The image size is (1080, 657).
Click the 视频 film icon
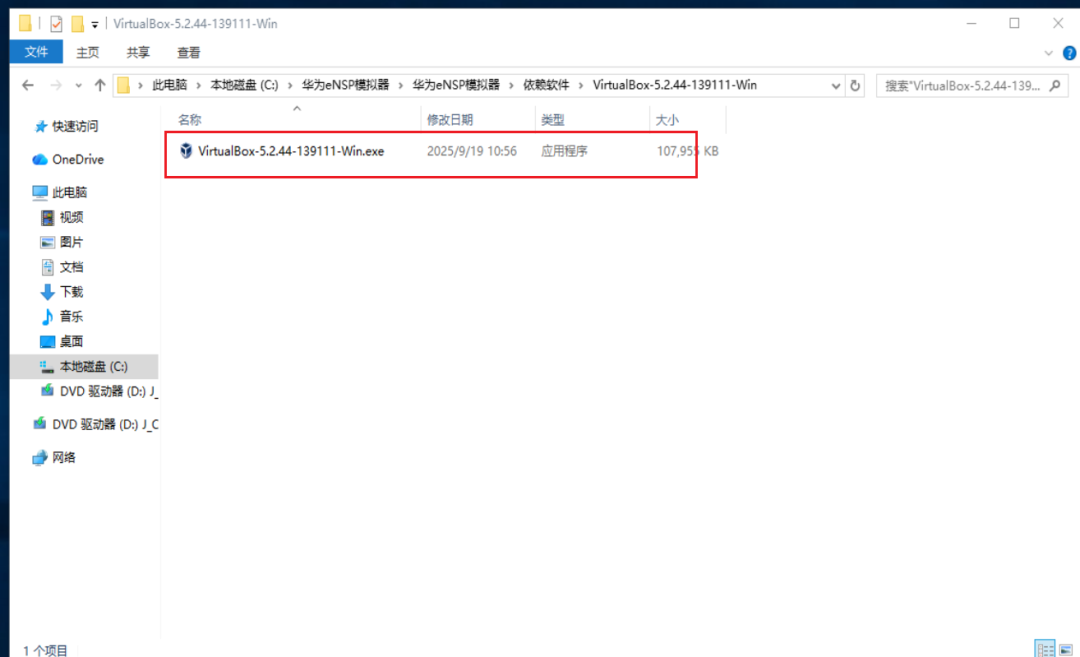(48, 218)
